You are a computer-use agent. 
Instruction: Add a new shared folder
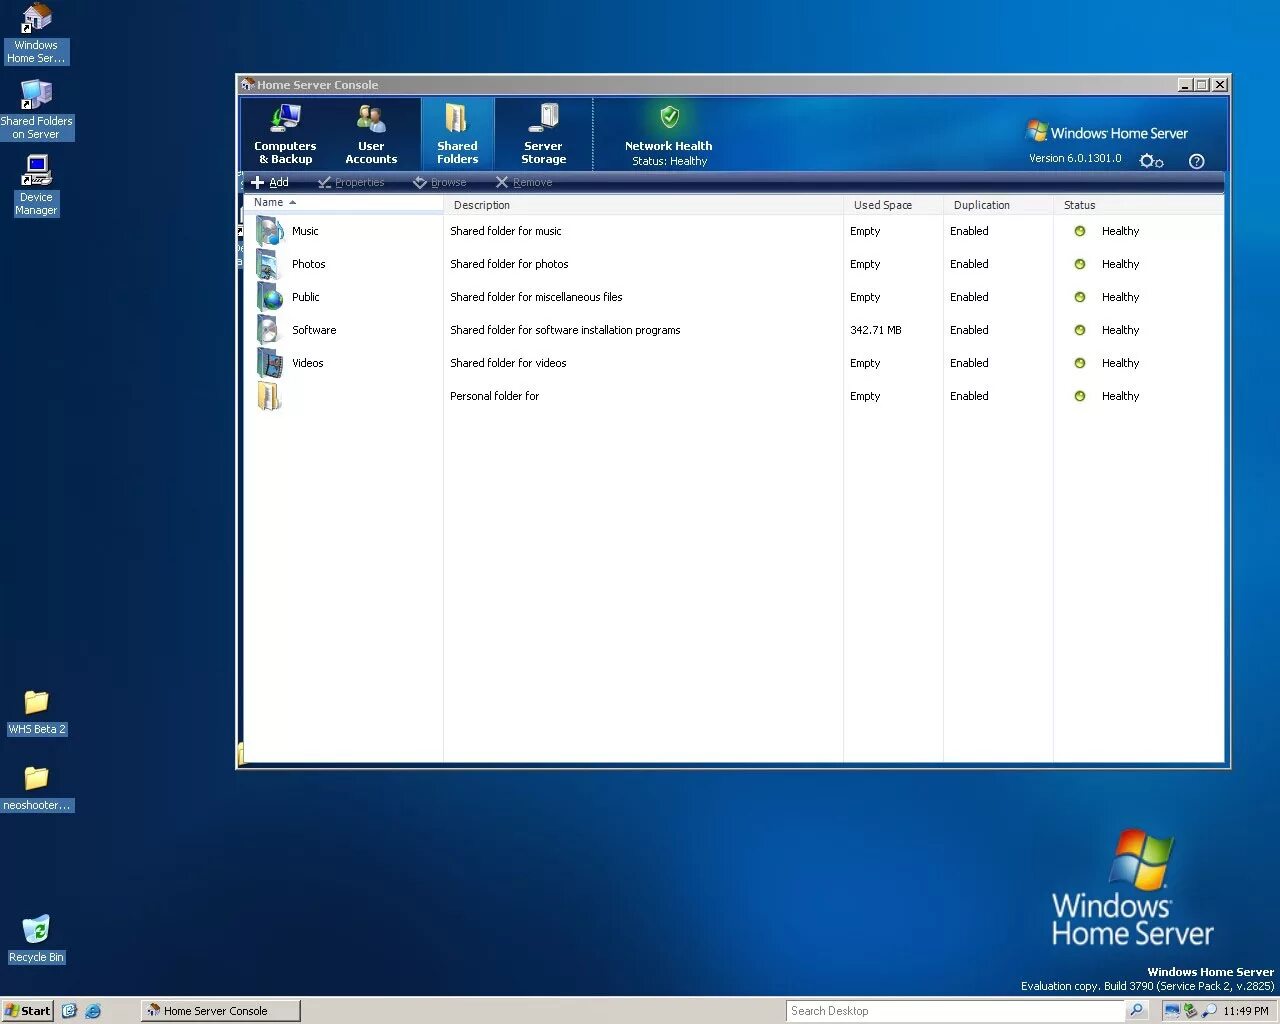[x=270, y=182]
